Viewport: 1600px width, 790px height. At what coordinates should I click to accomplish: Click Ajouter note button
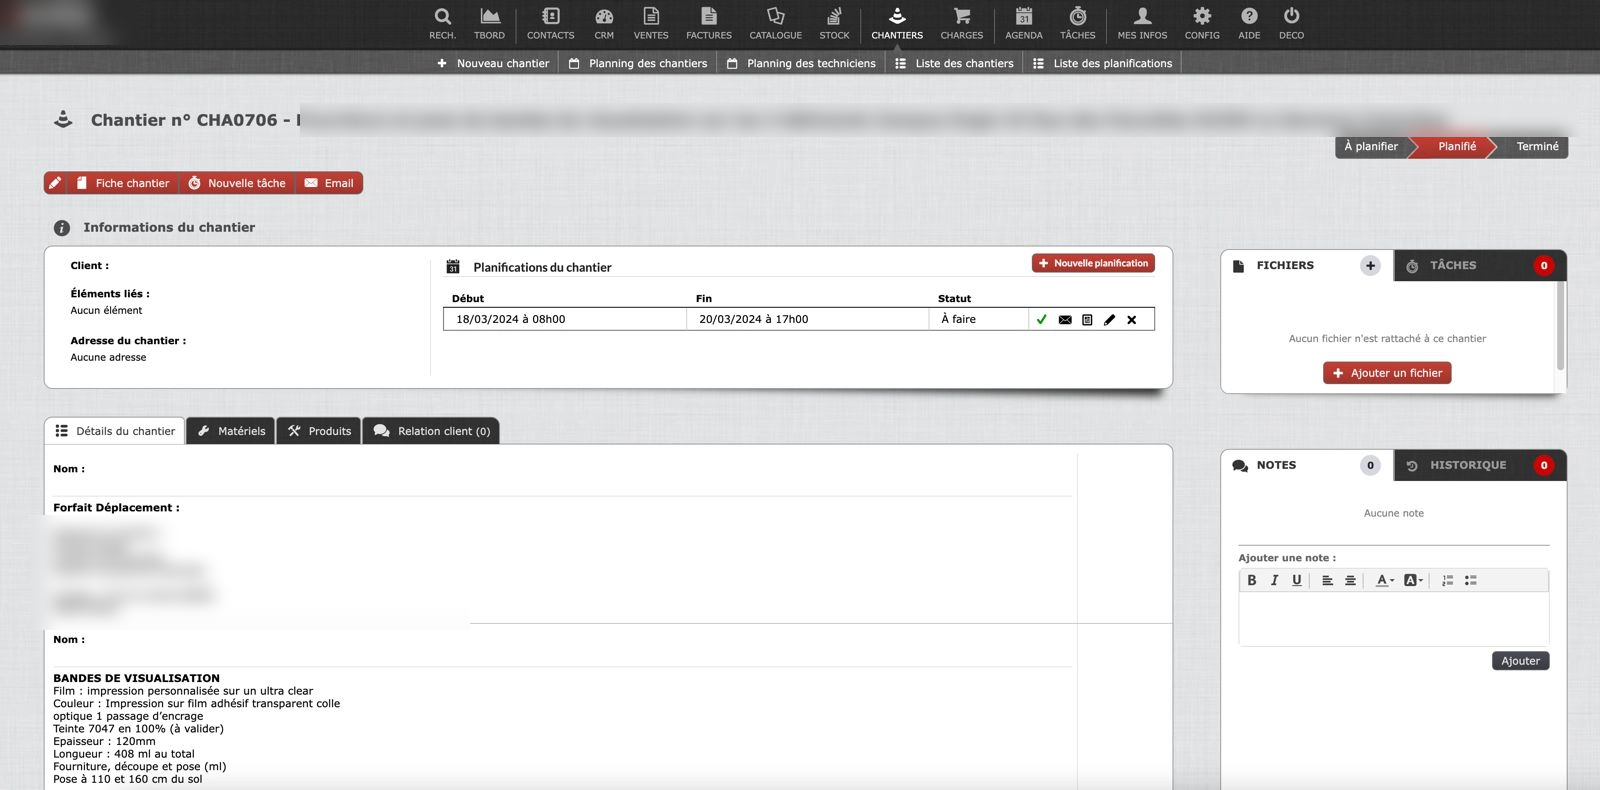pos(1520,661)
